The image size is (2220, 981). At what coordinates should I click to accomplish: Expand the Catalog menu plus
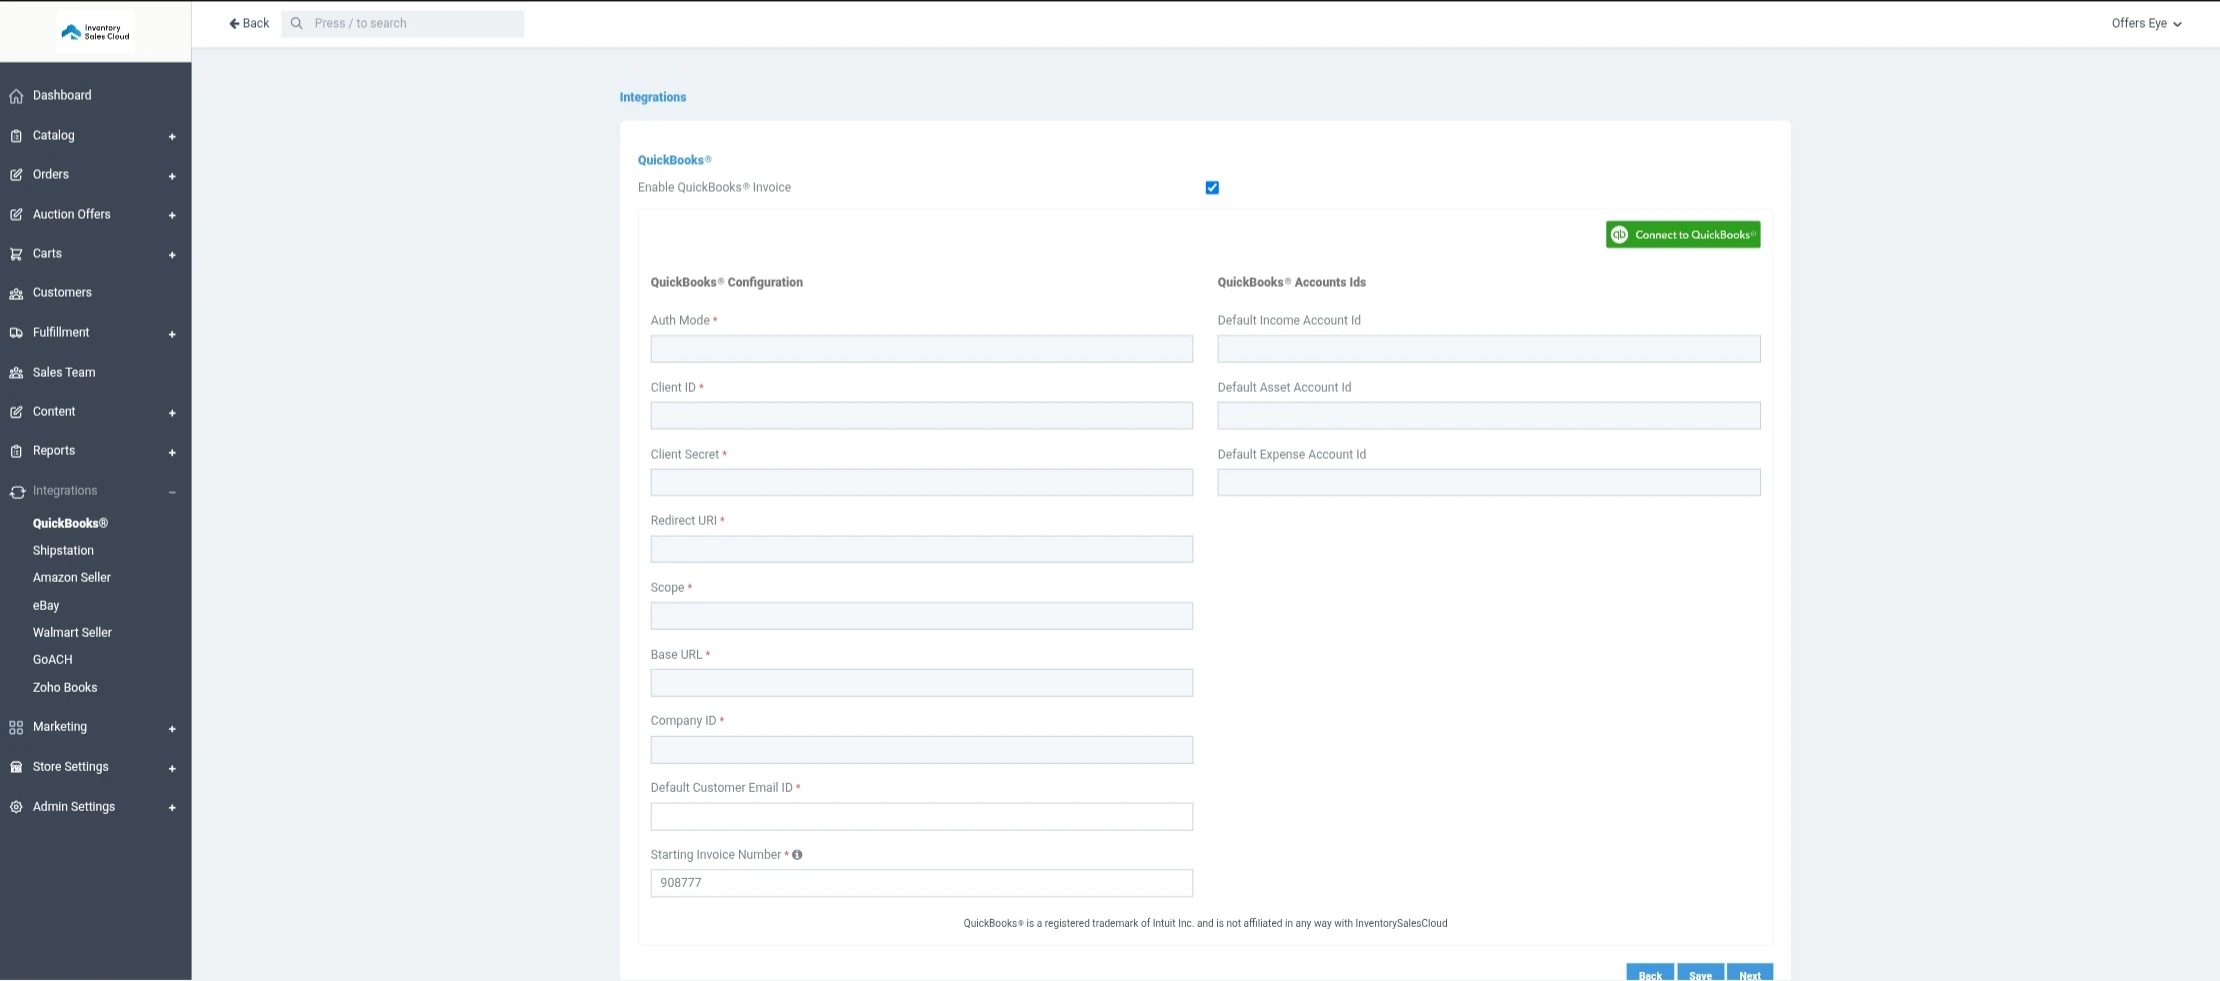coord(172,137)
